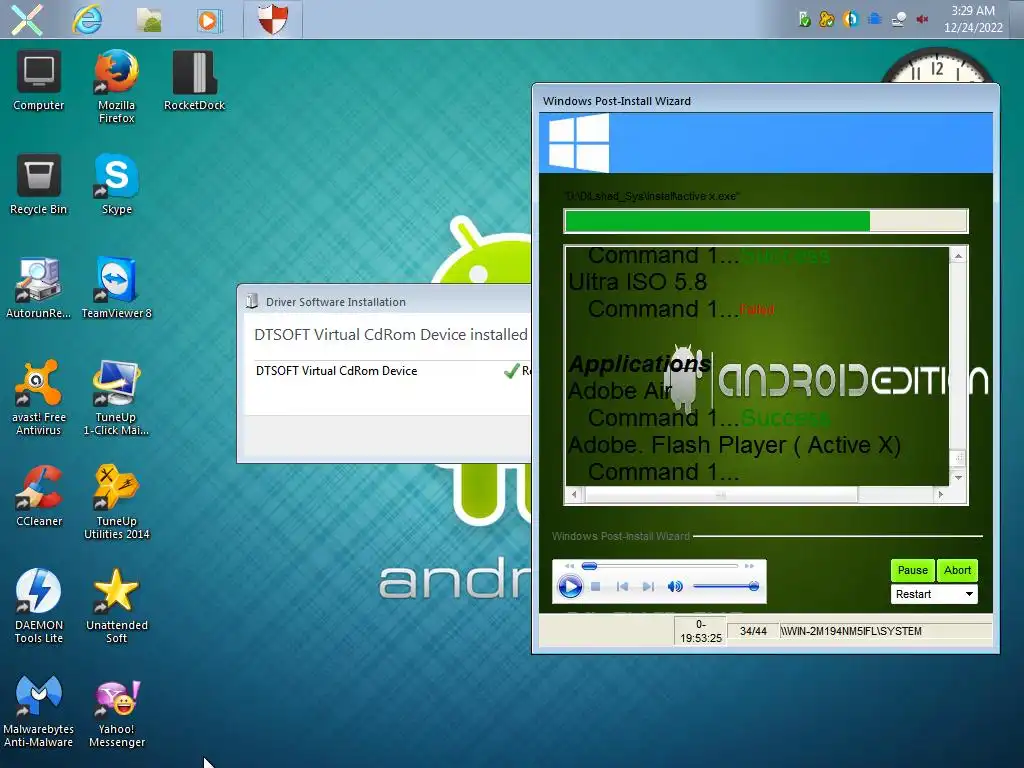Click the right arrow of horizontal log scrollbar
Screen dimensions: 1024x768
(940, 495)
